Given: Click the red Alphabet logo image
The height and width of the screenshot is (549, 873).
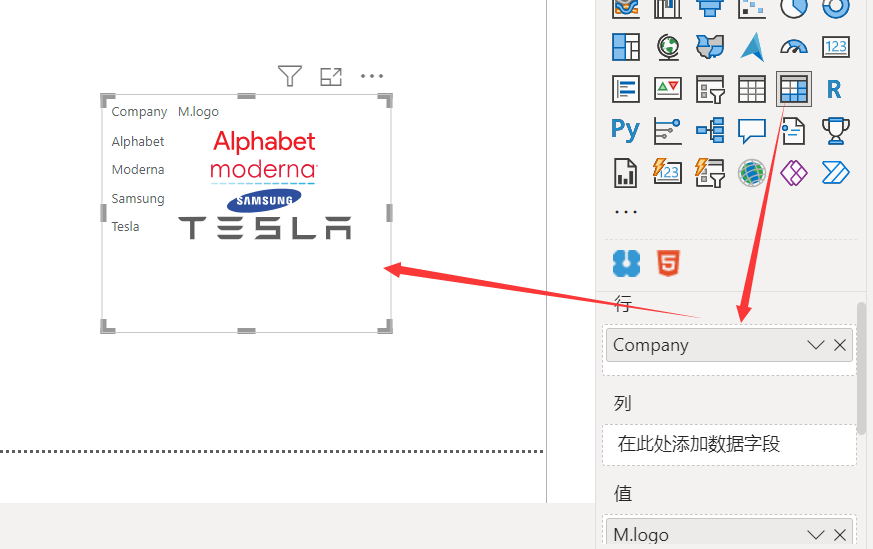Looking at the screenshot, I should (264, 141).
